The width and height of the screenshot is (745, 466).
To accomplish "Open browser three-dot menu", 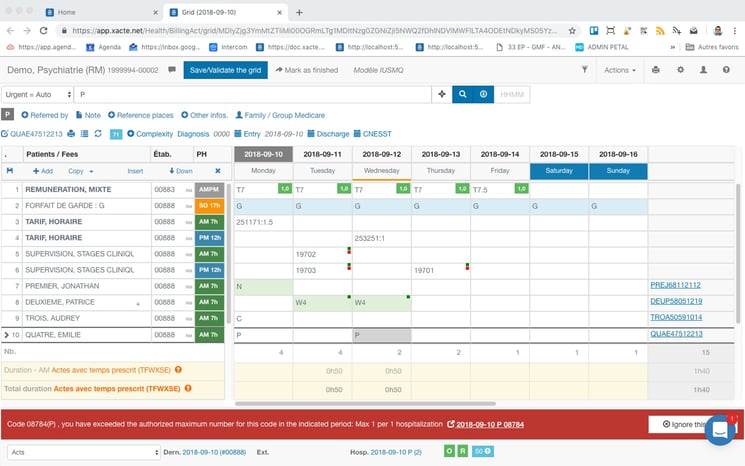I will (x=735, y=30).
